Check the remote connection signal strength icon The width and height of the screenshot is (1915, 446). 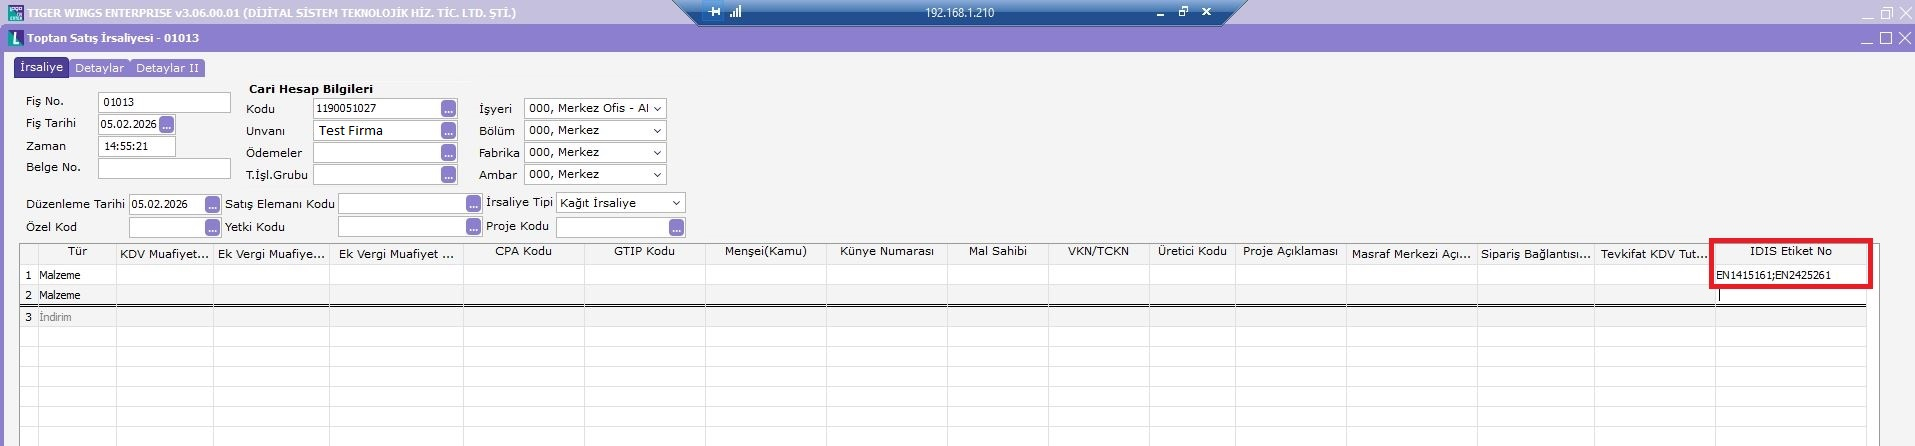pyautogui.click(x=736, y=12)
